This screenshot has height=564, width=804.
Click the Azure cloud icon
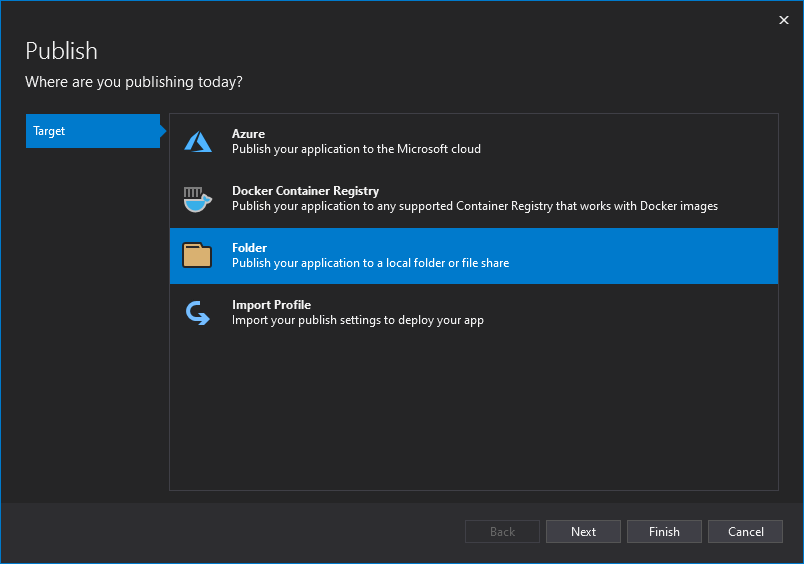pos(198,142)
